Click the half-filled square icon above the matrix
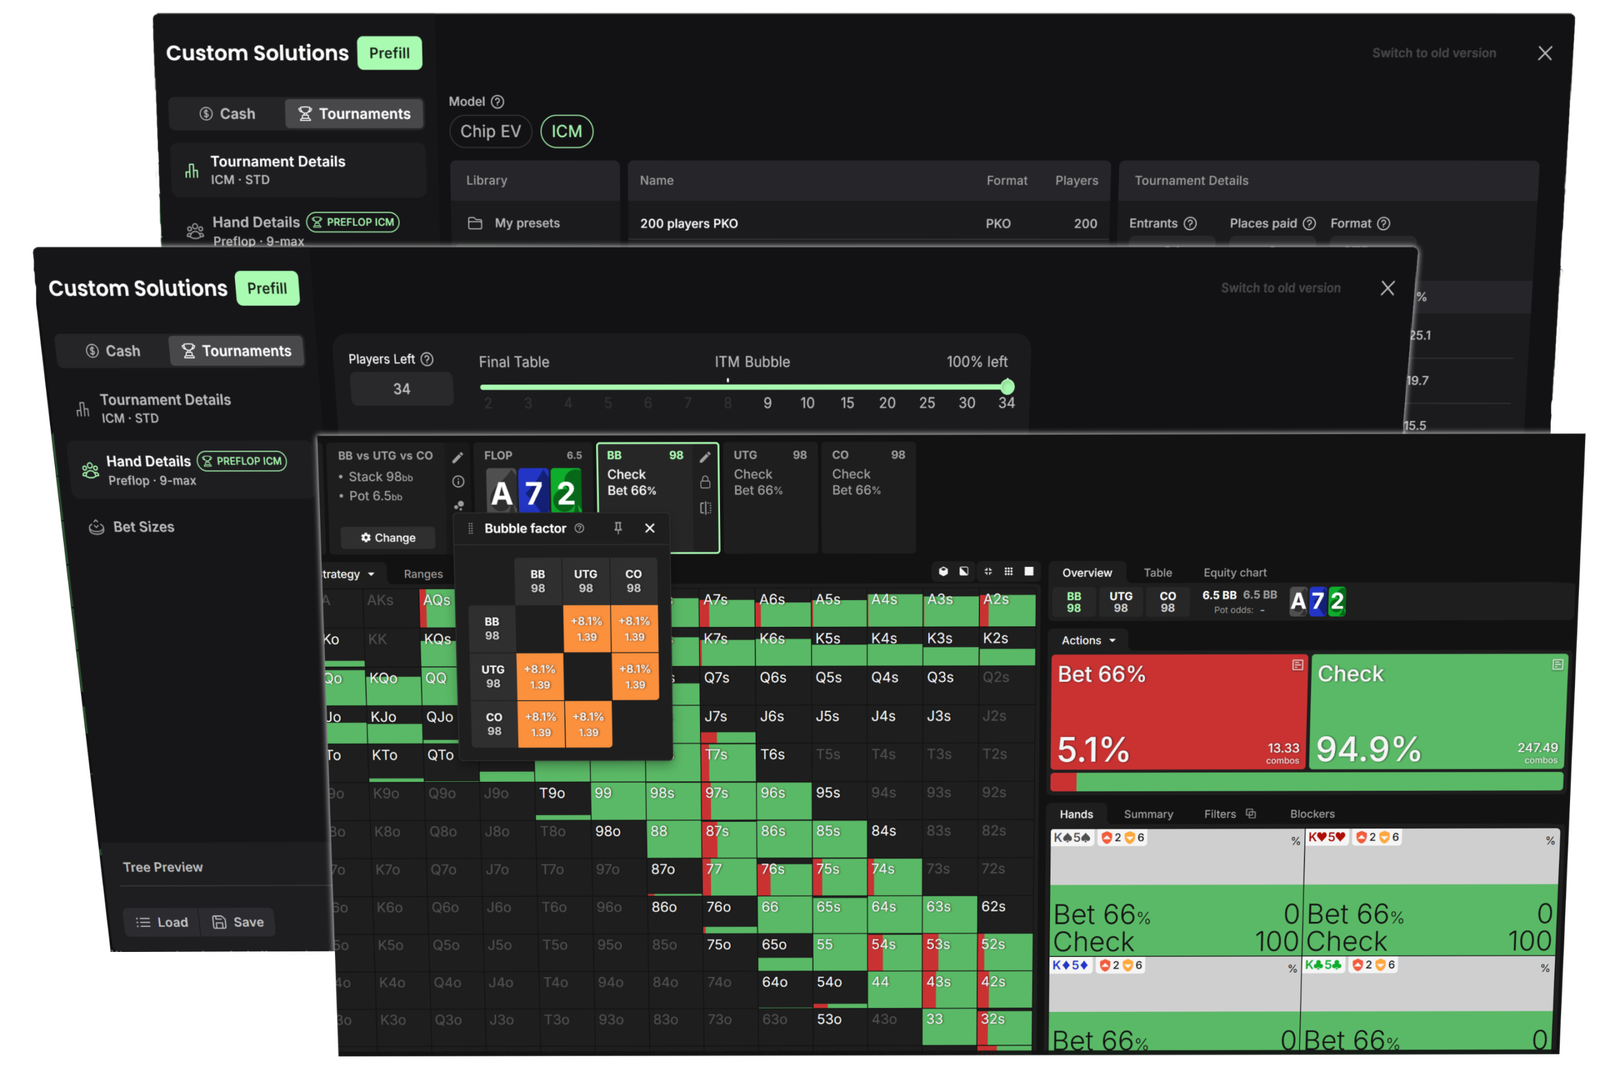1600x1067 pixels. [x=964, y=571]
